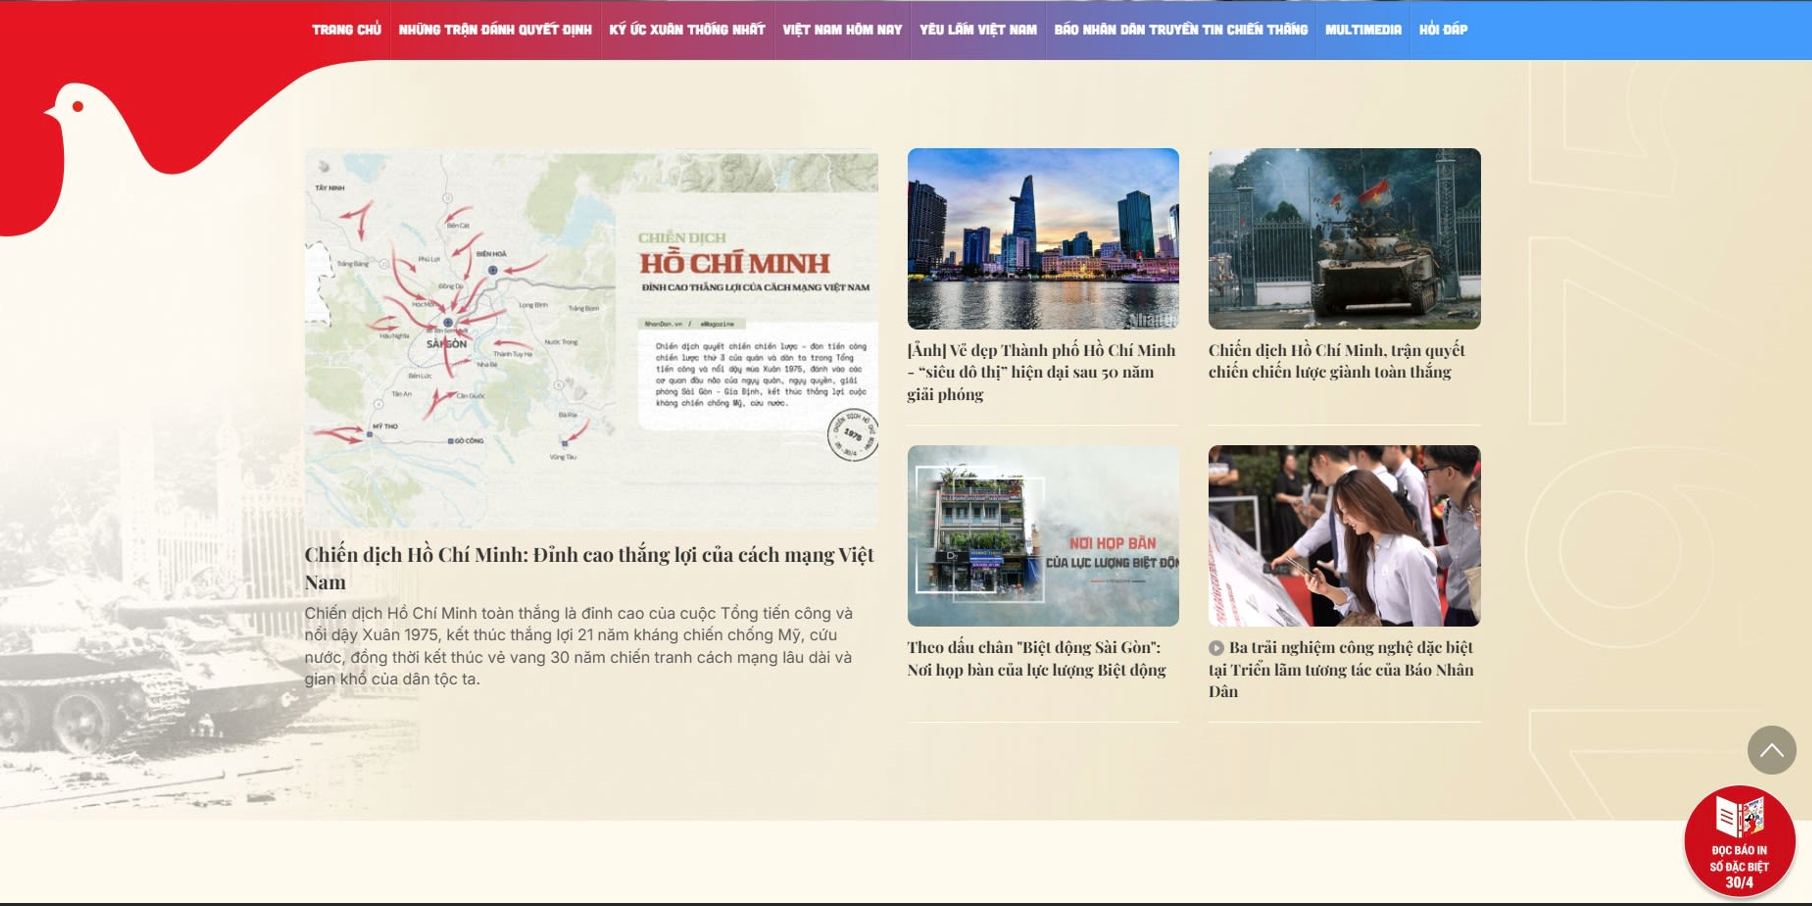Image resolution: width=1812 pixels, height=906 pixels.
Task: Open the tank at palace gate photo
Action: 1344,239
